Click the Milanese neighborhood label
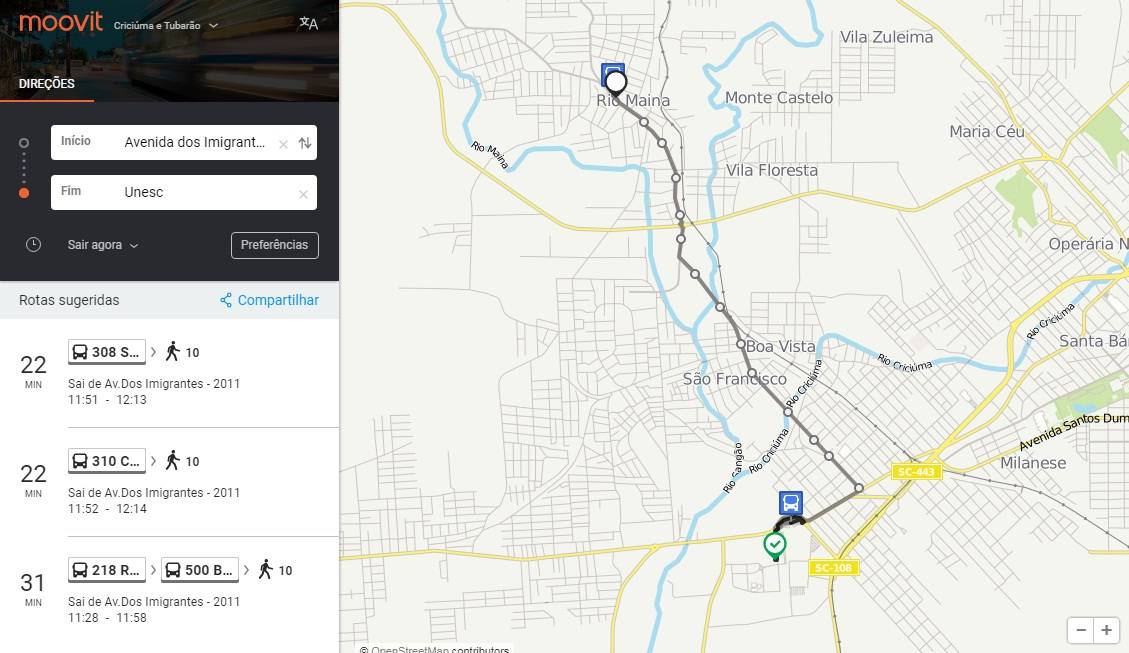 coord(1033,463)
